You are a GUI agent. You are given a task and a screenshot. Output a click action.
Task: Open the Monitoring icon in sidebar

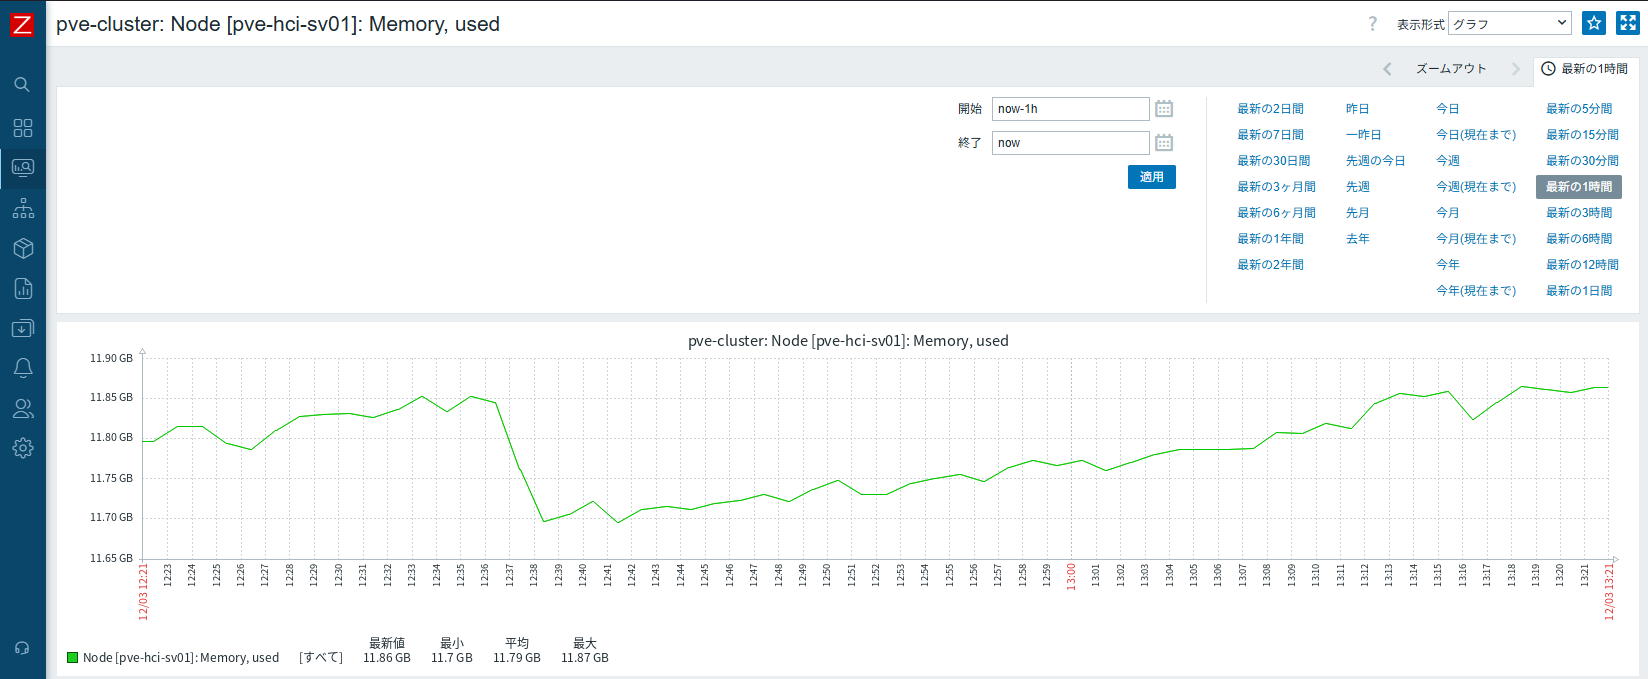pyautogui.click(x=22, y=168)
